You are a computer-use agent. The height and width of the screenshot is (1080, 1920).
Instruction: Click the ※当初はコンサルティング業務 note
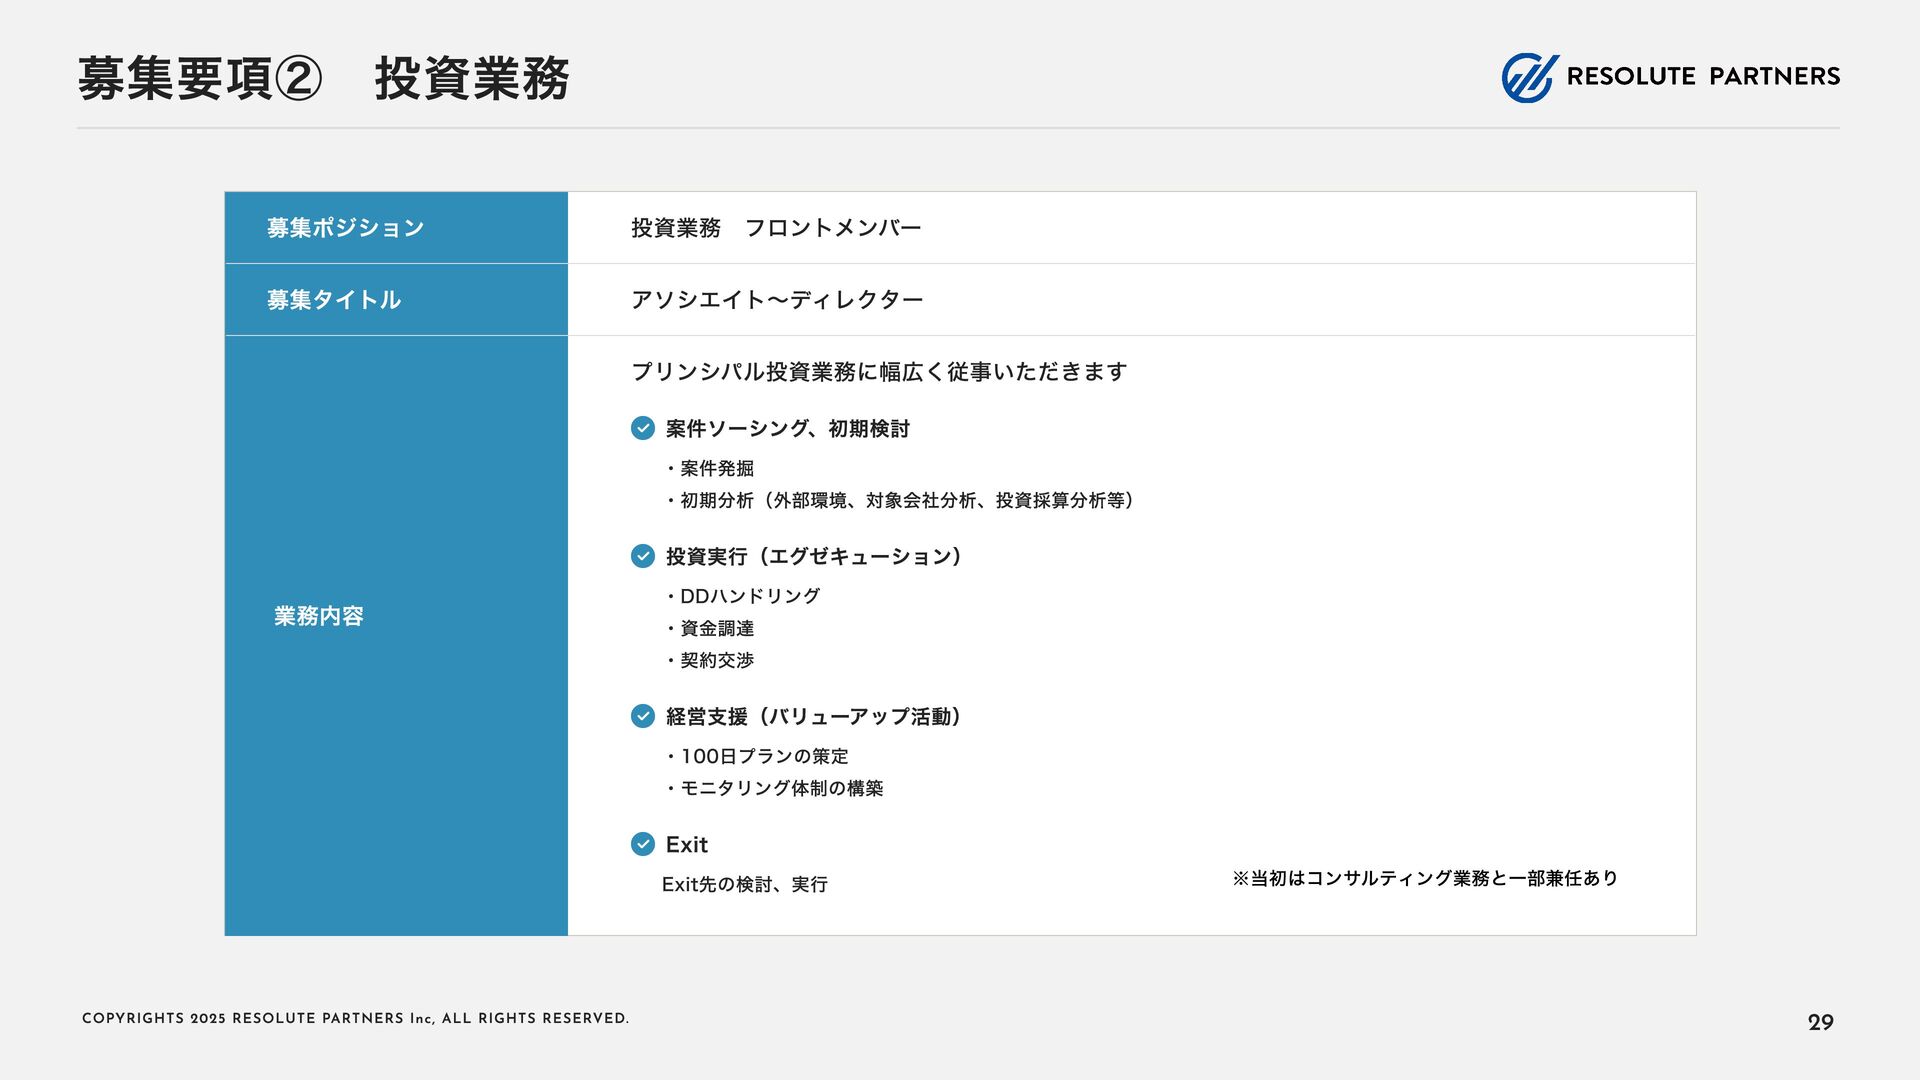pyautogui.click(x=1424, y=878)
